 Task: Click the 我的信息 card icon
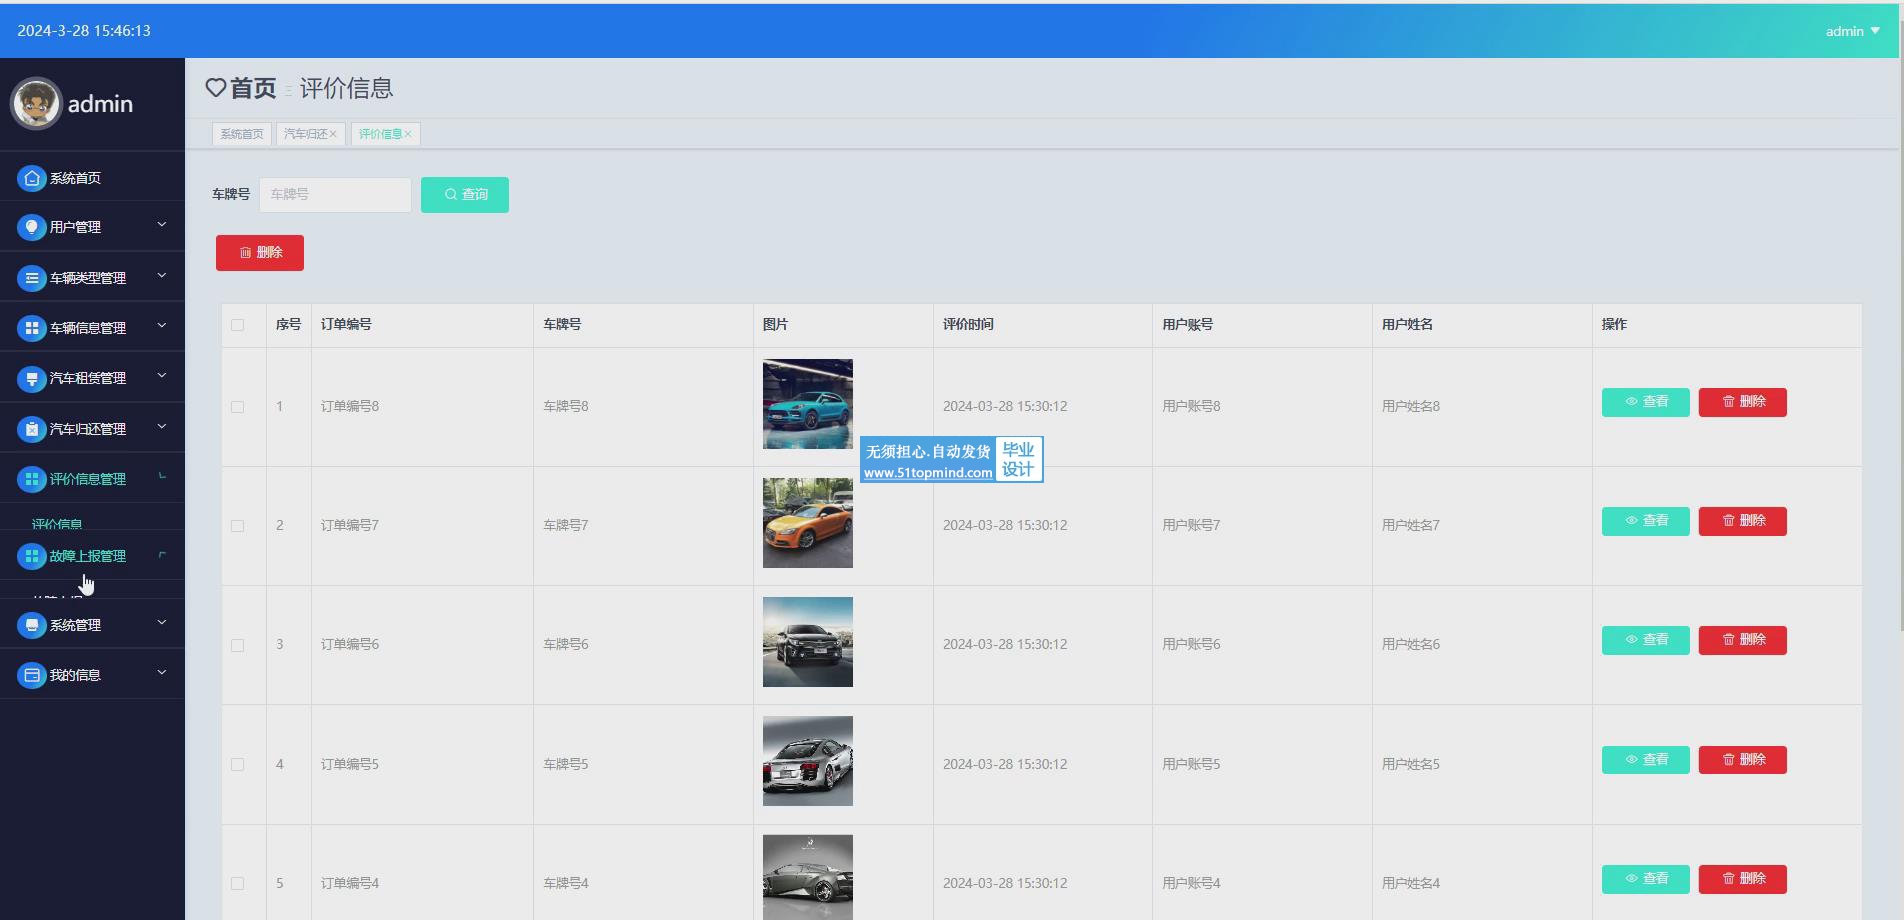32,675
